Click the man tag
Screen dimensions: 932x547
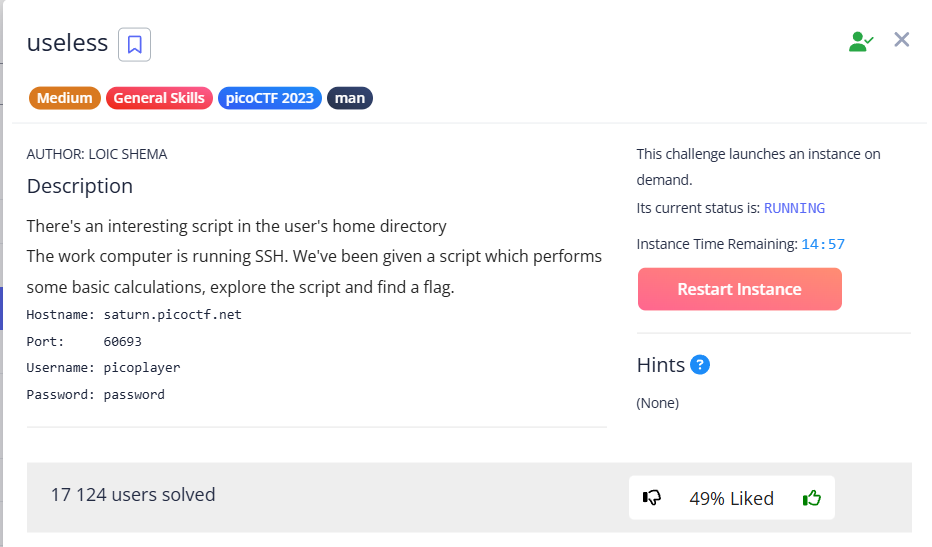pyautogui.click(x=350, y=98)
